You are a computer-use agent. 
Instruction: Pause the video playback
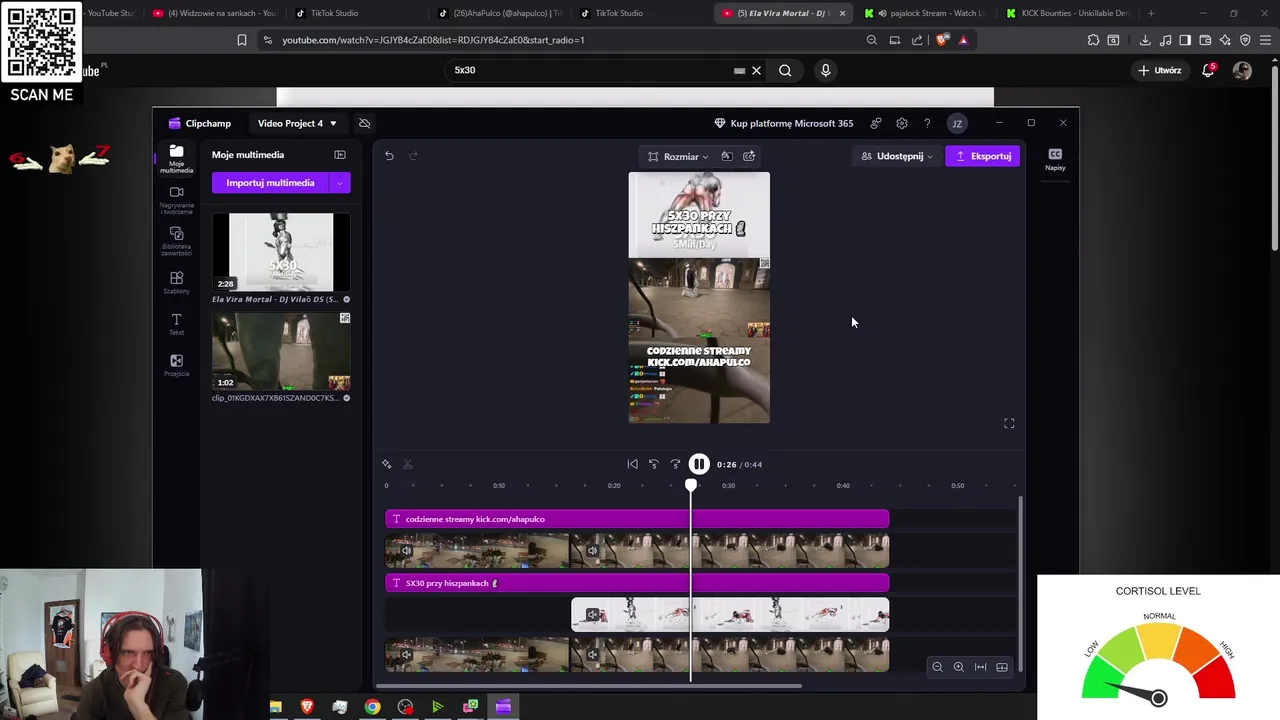click(x=699, y=464)
